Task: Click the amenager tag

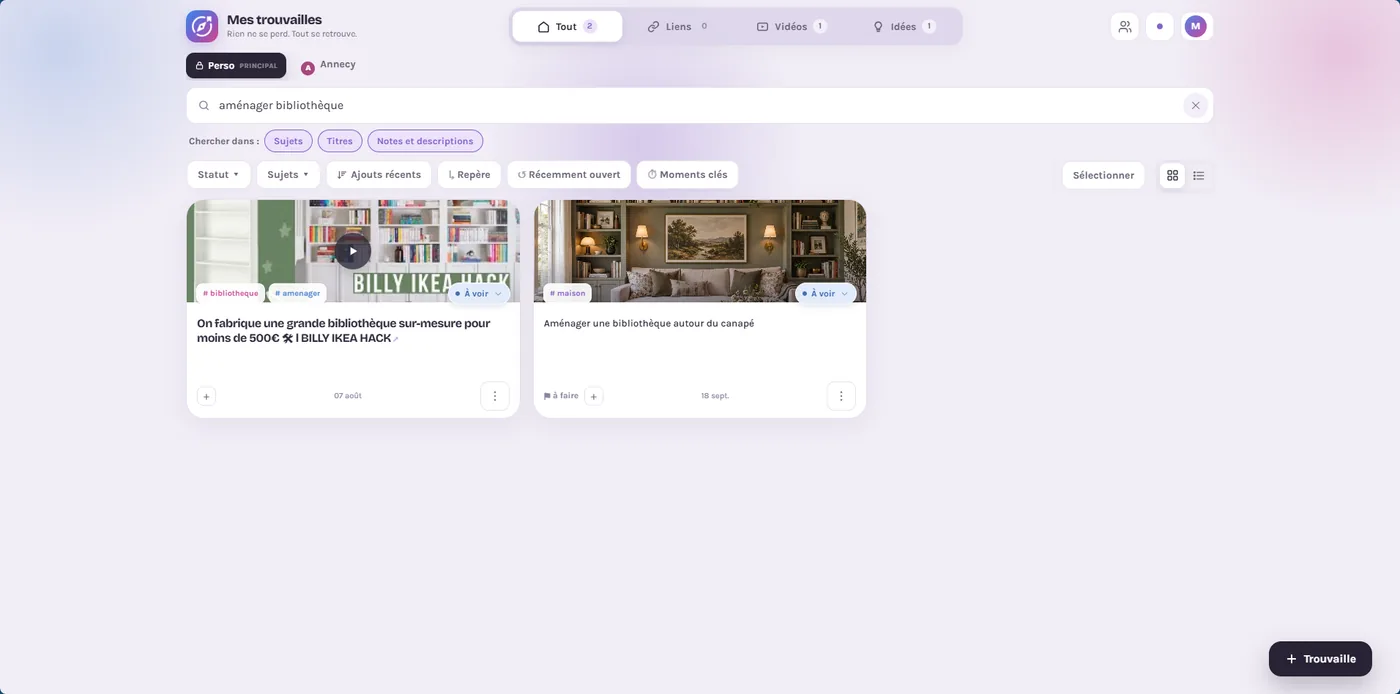Action: coord(298,294)
